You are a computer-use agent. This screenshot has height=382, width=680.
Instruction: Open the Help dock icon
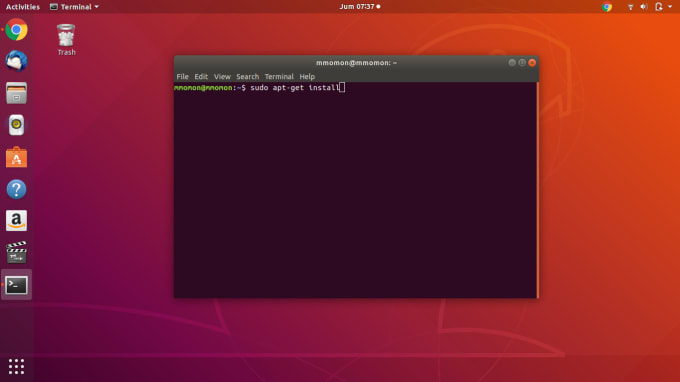[16, 189]
